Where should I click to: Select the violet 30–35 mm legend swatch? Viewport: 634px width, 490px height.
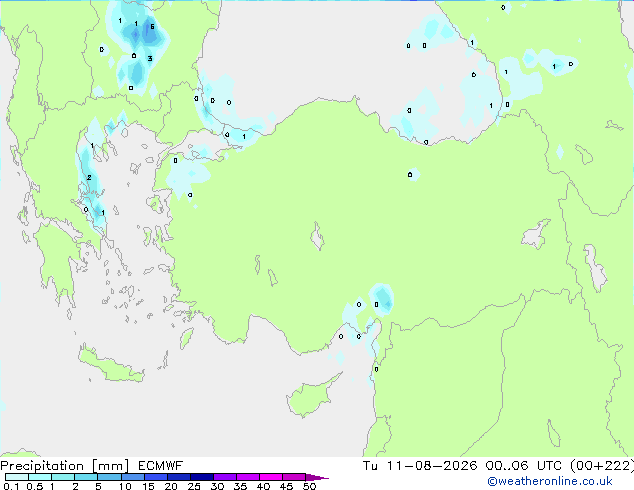(x=225, y=477)
